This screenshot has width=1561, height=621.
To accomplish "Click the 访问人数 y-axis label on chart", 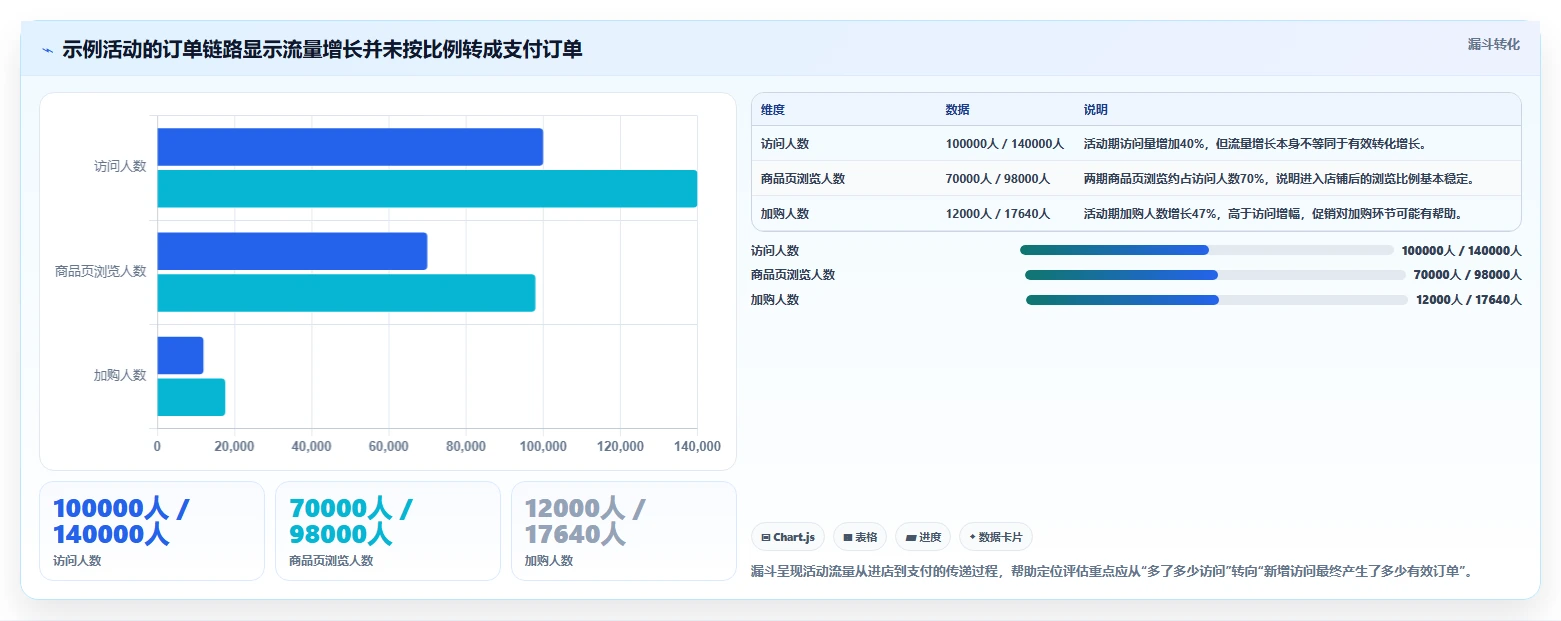I will [x=120, y=167].
